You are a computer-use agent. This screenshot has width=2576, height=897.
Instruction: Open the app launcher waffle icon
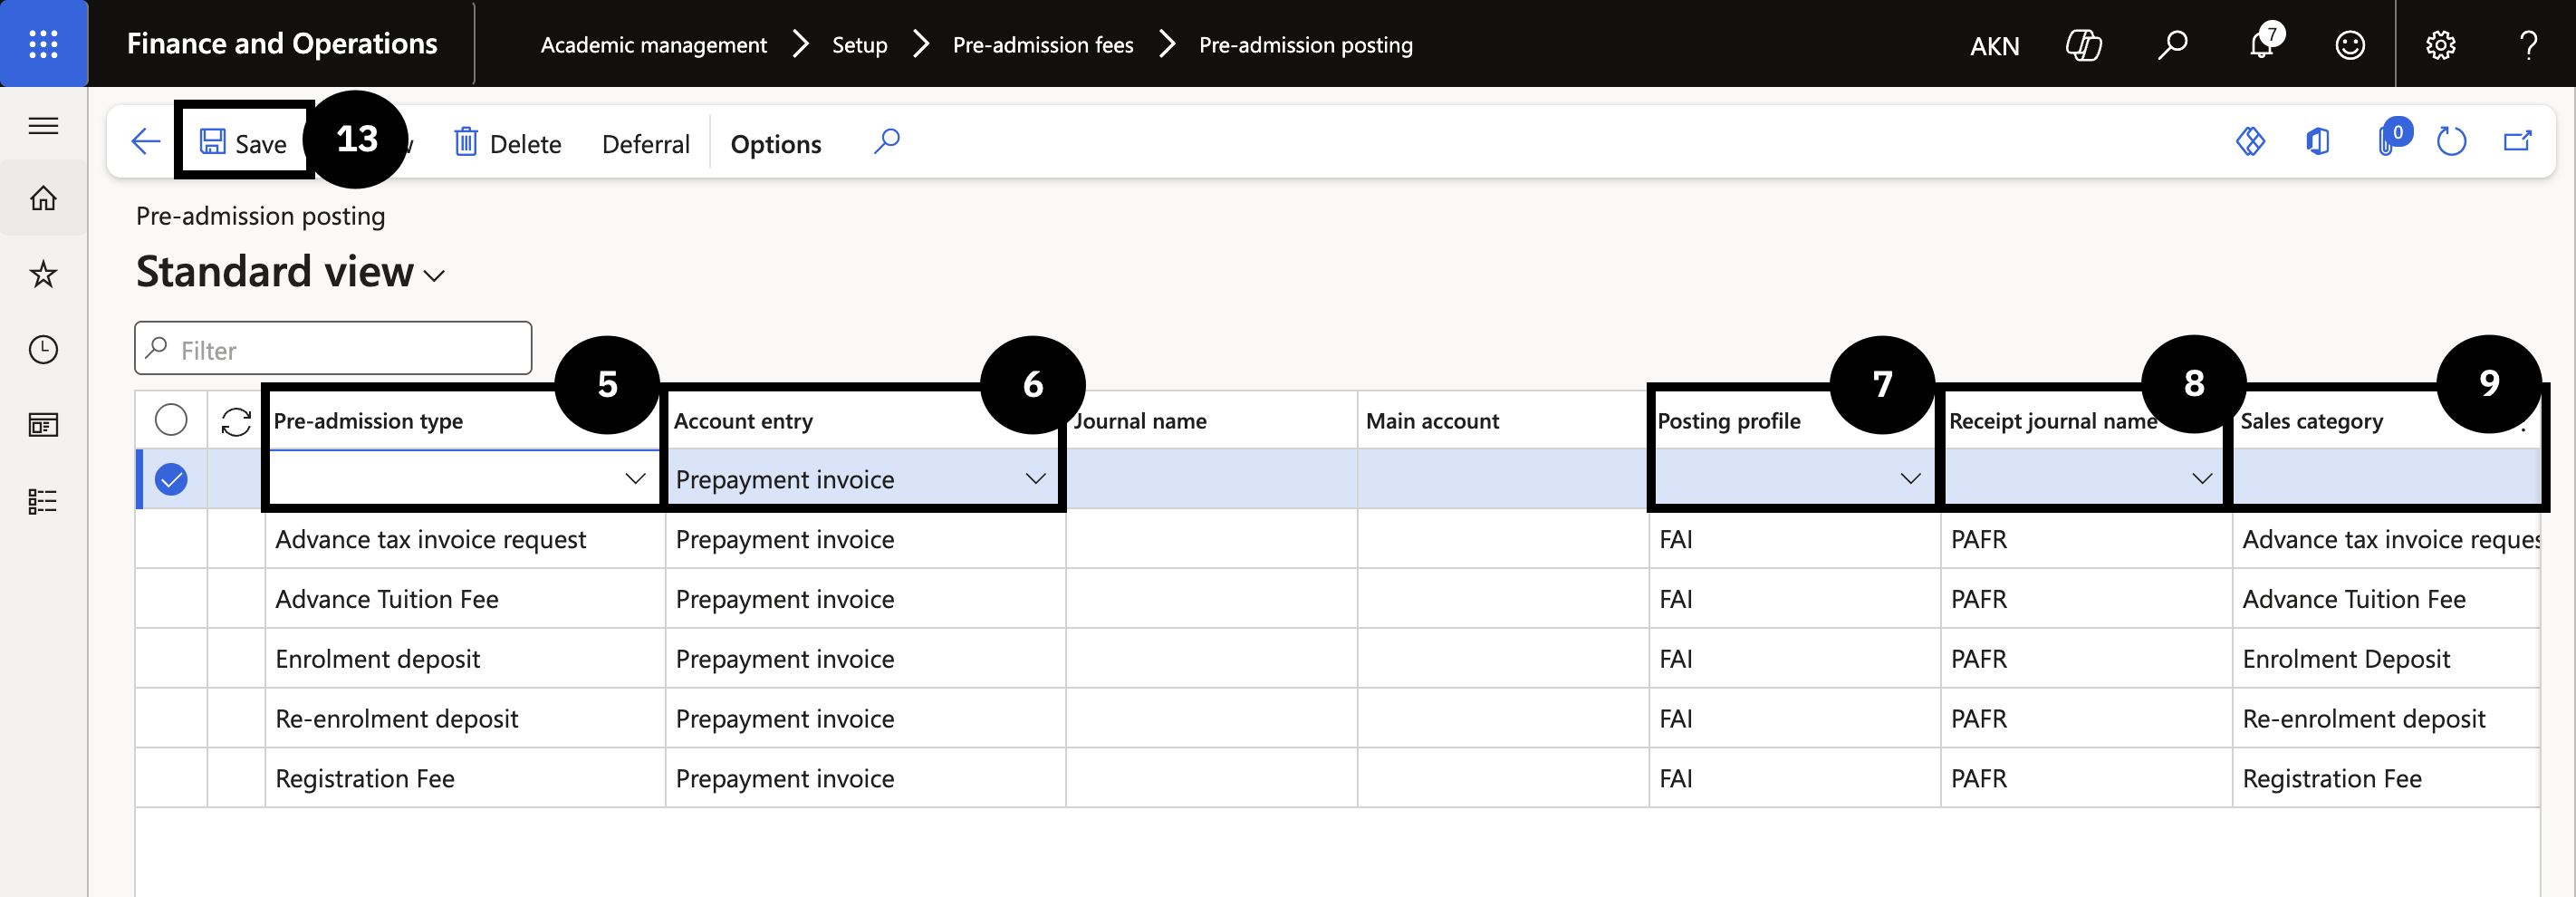(x=43, y=44)
